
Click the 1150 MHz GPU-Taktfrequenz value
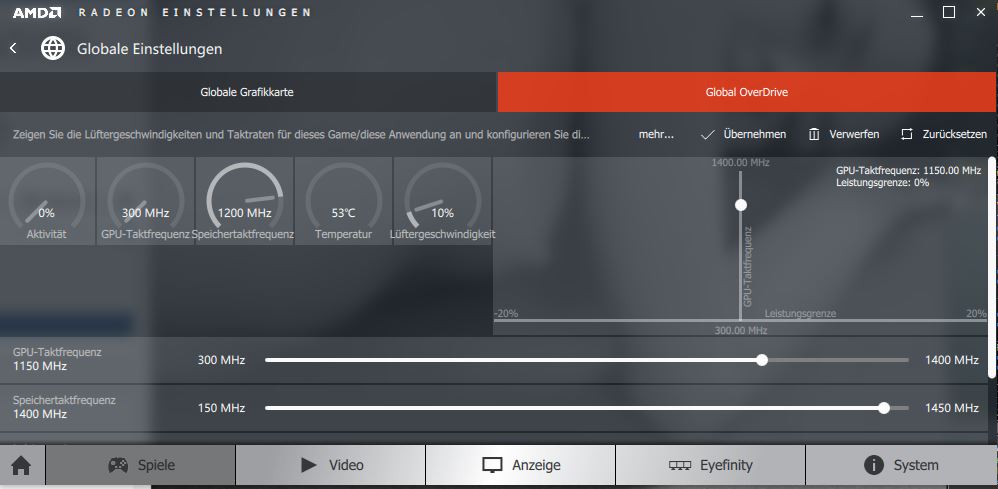pos(40,366)
